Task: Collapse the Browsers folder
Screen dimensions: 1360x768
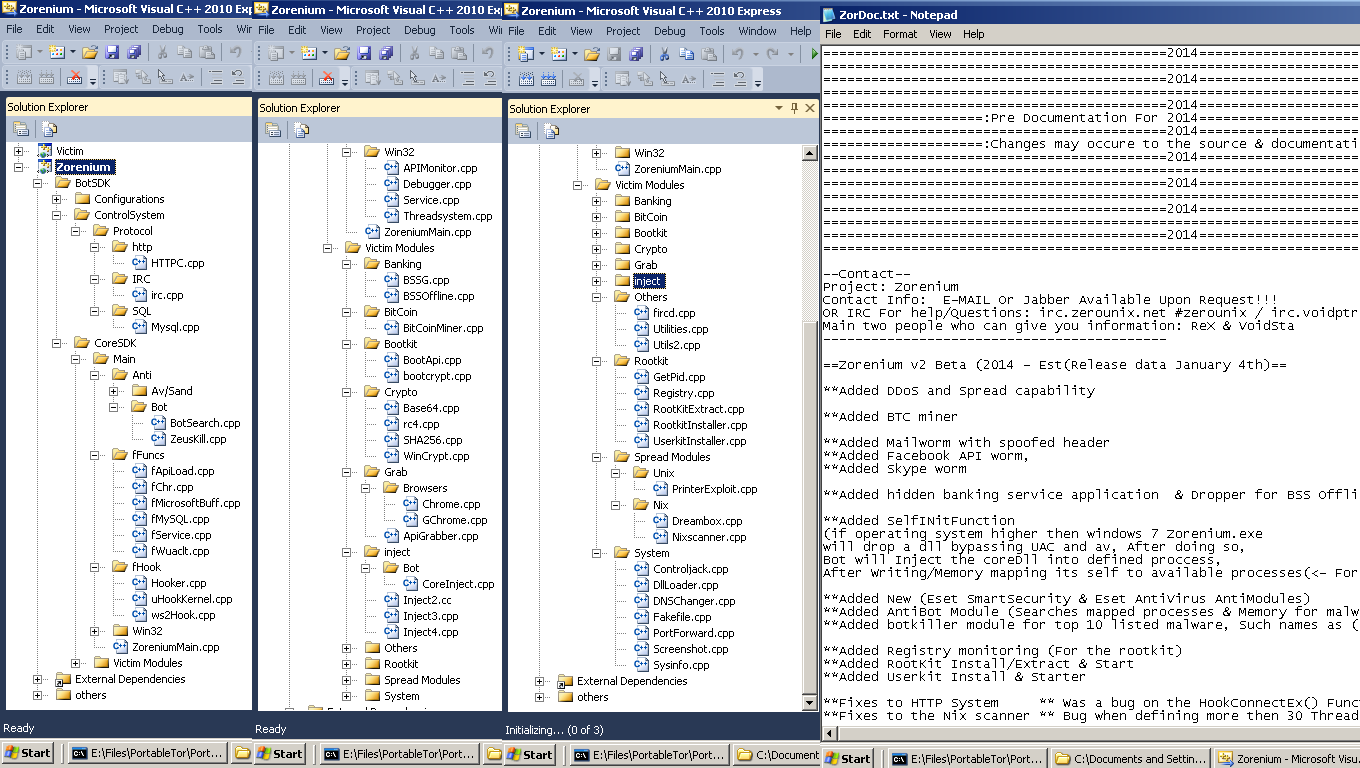Action: [x=366, y=488]
